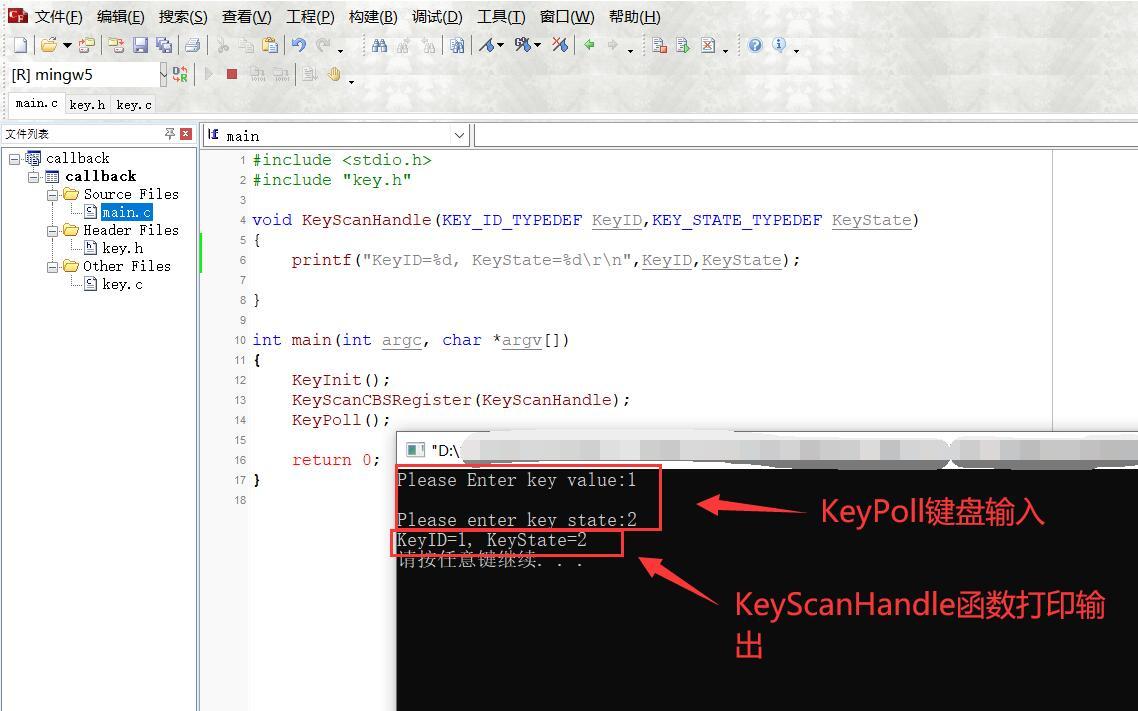Click the KeyPoll(); line in editor
1138x711 pixels.
pos(340,419)
